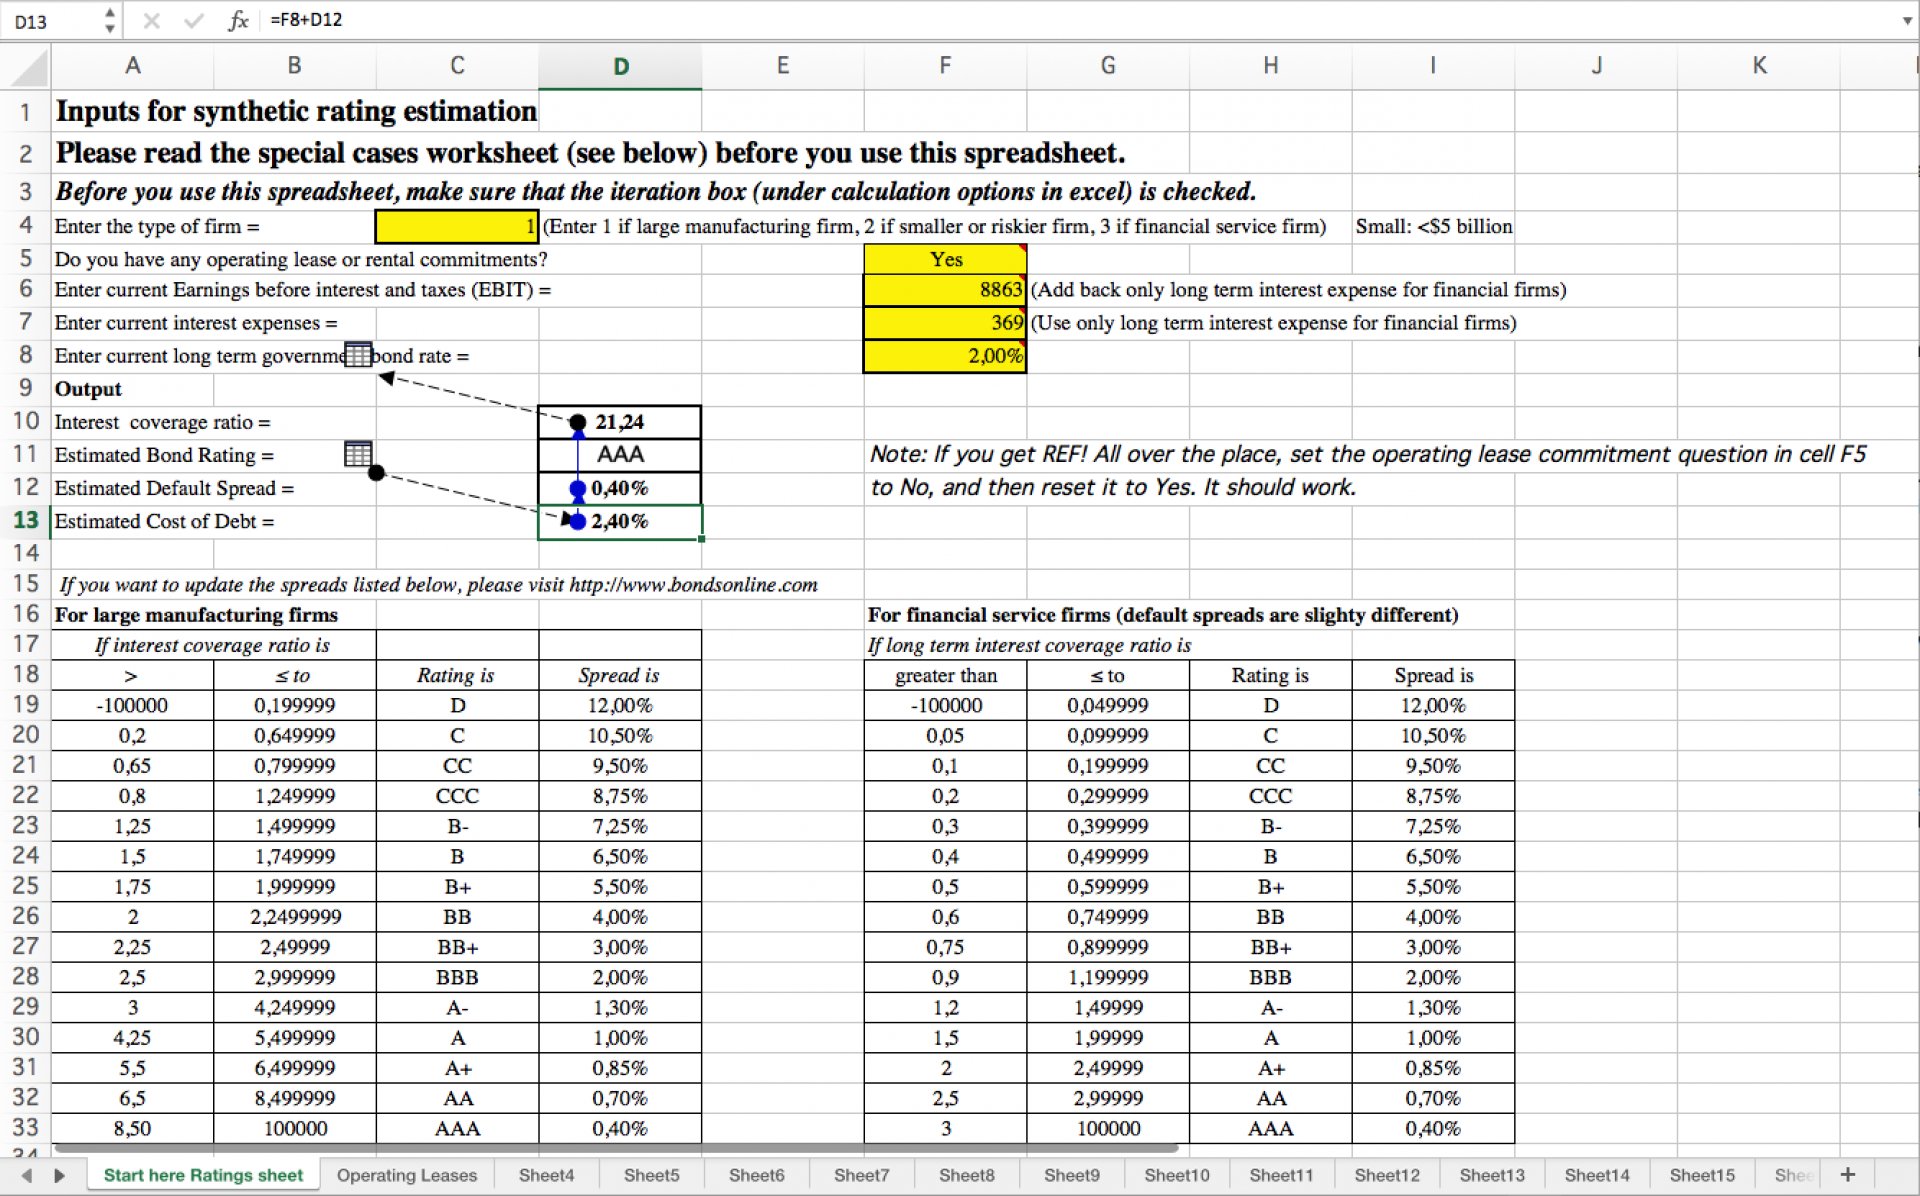Select the column A header

pos(132,66)
